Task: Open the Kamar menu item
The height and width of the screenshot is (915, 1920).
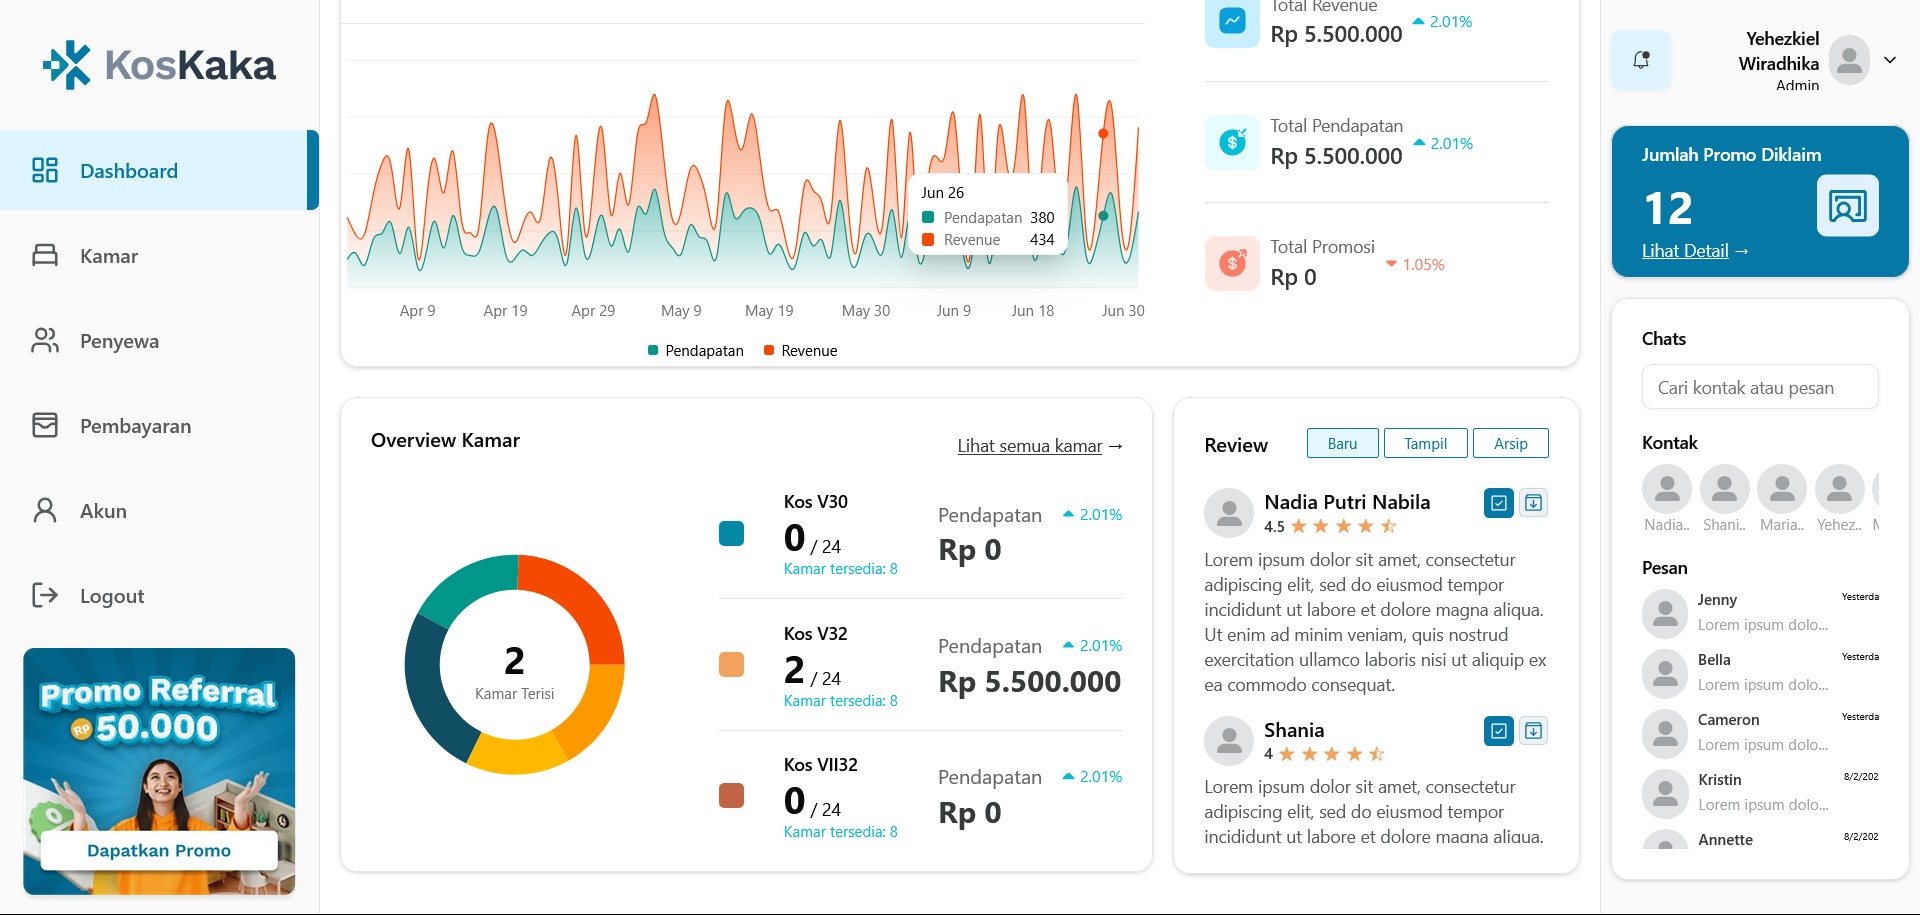Action: pos(108,256)
